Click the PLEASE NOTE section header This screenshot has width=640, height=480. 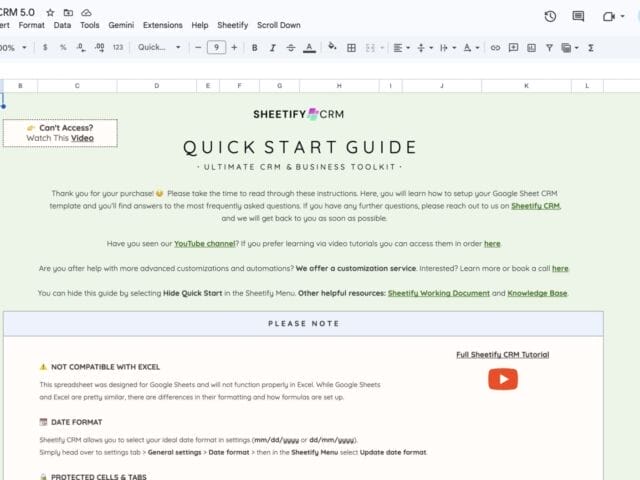tap(304, 324)
